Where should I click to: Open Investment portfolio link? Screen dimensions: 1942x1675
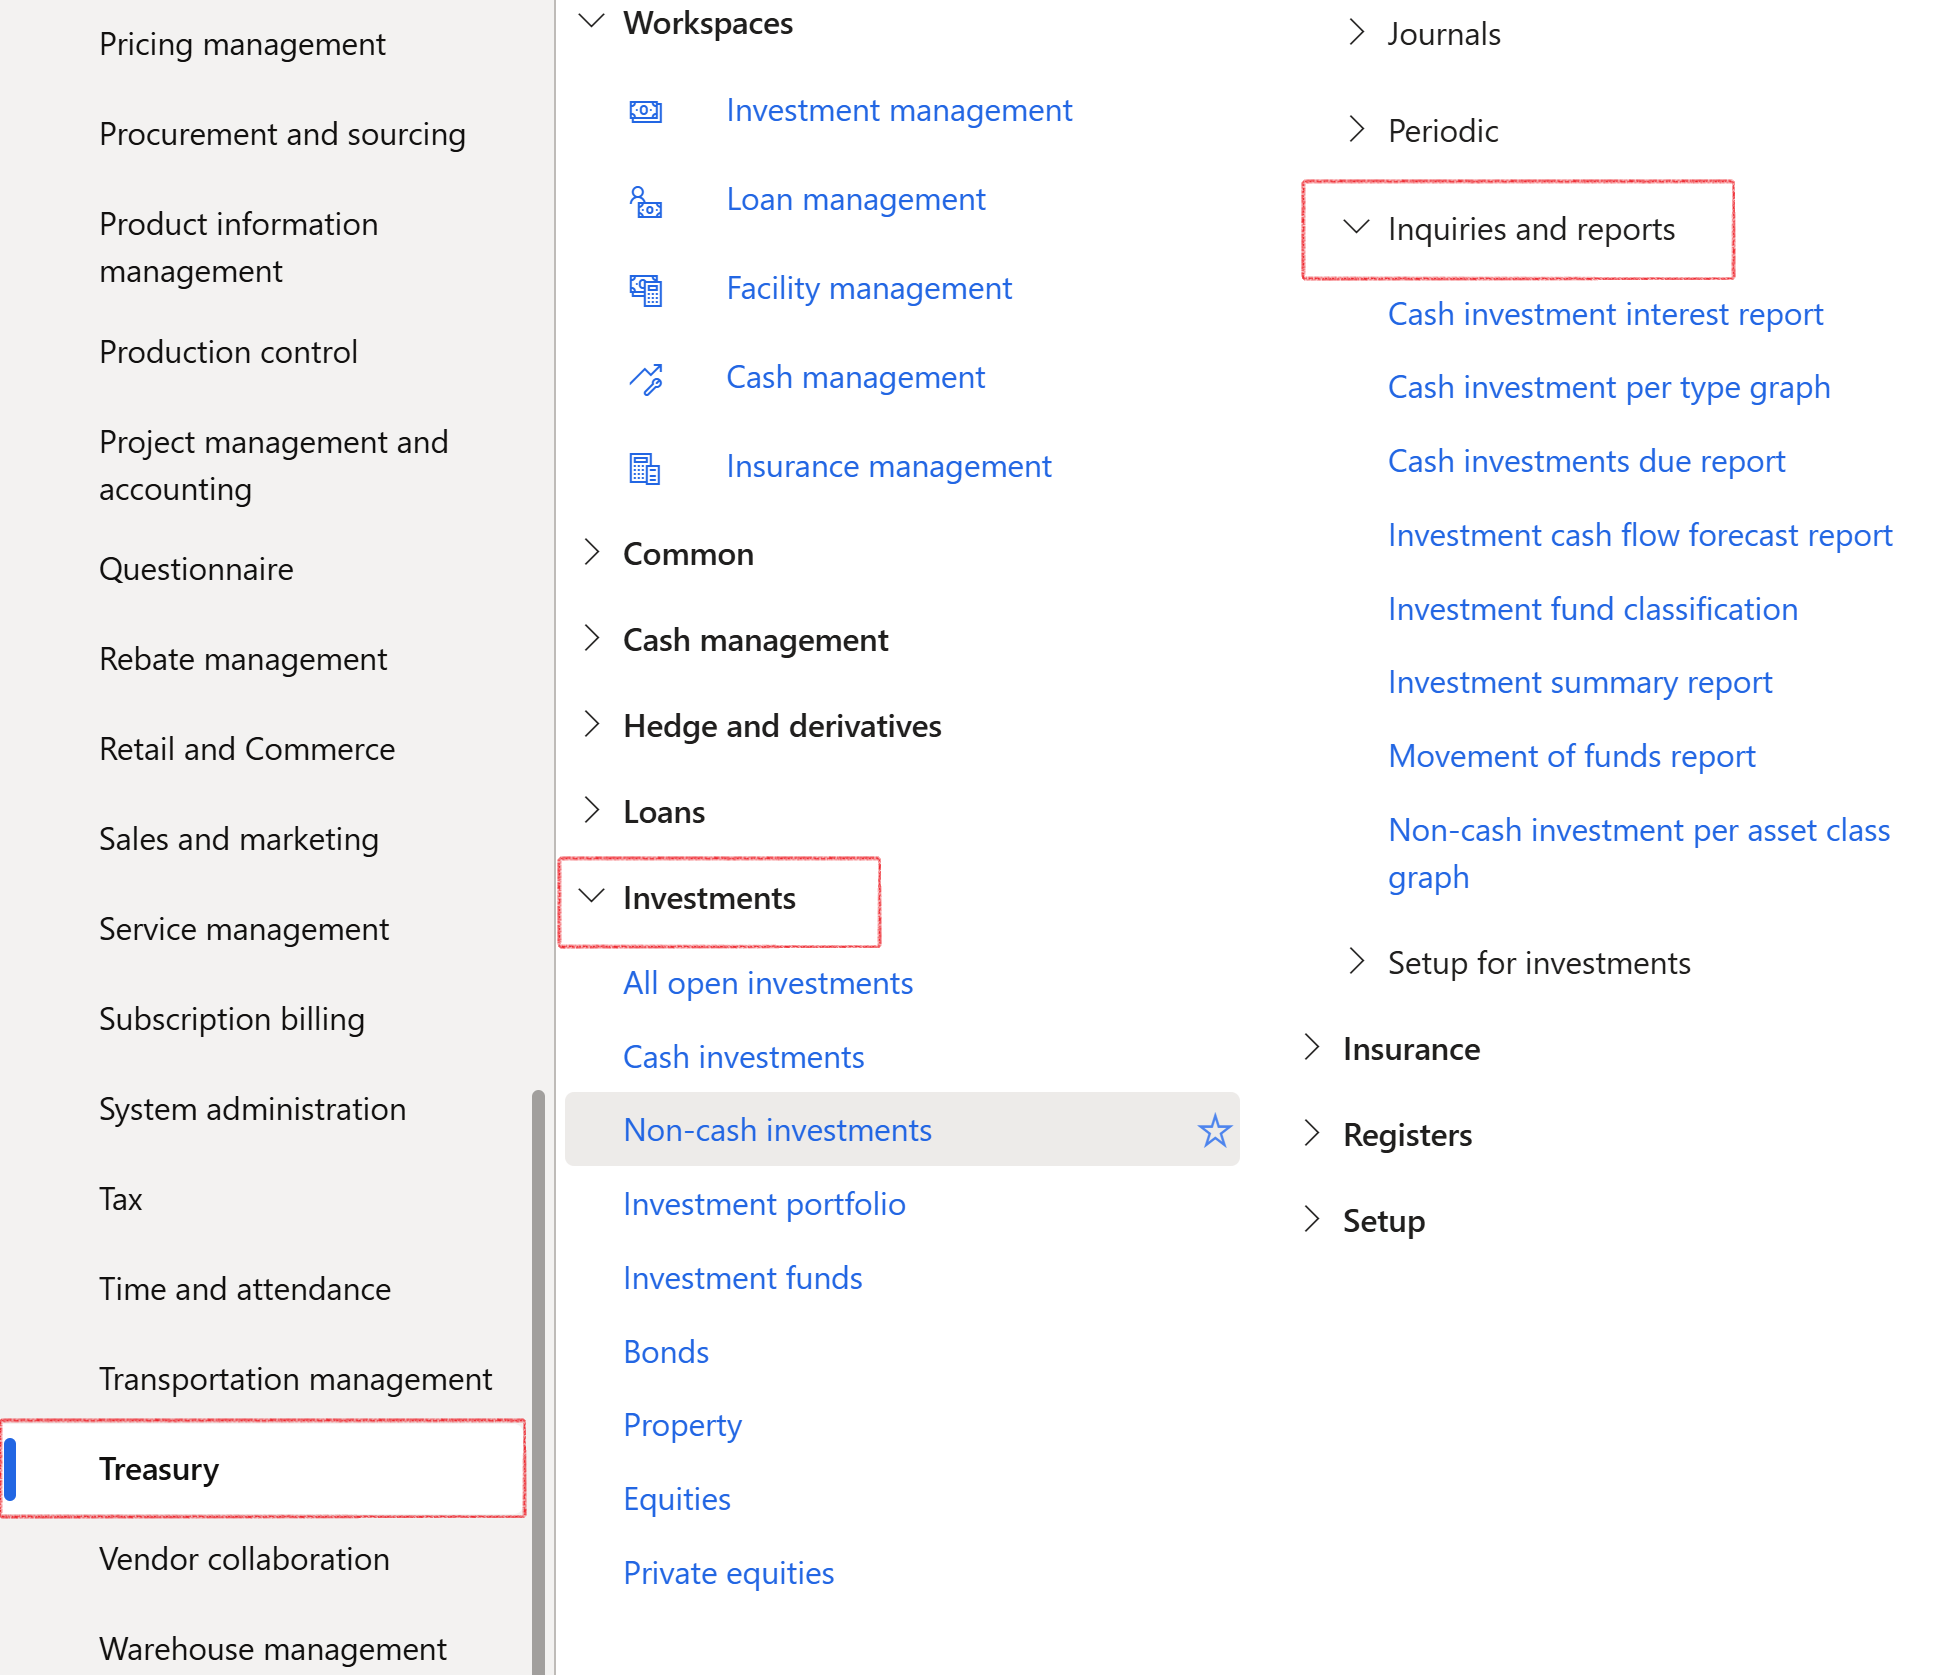(764, 1204)
